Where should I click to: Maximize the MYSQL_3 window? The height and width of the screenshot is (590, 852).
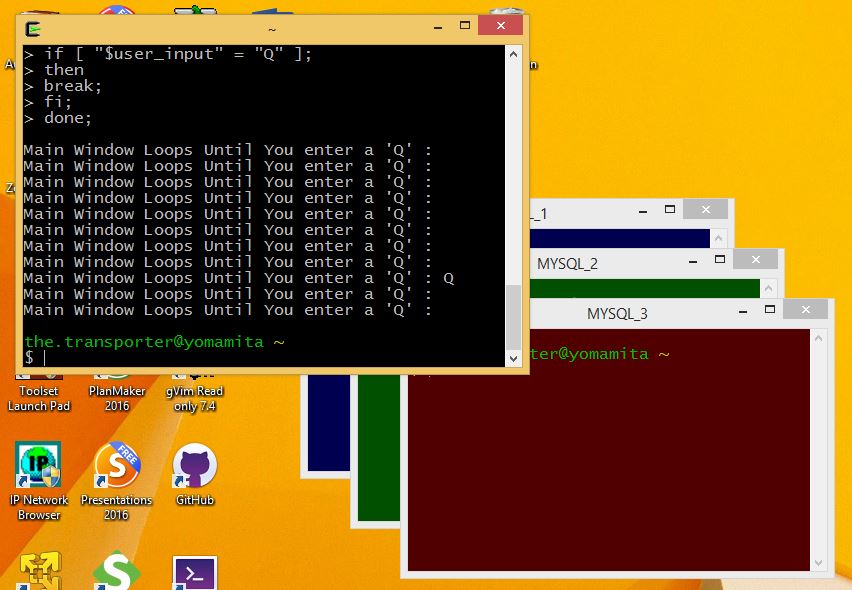(769, 309)
